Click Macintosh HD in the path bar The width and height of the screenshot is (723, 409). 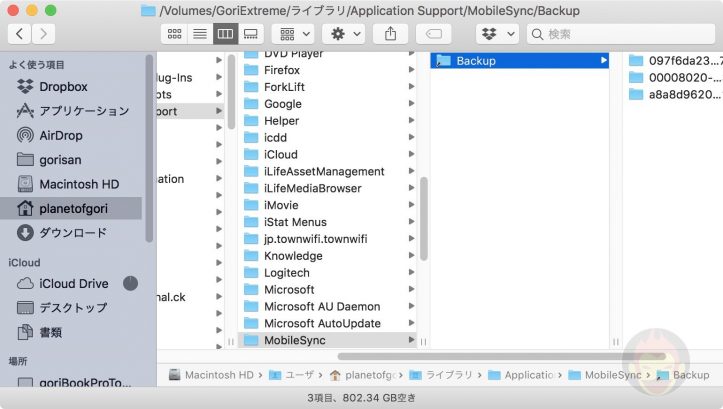[x=212, y=375]
